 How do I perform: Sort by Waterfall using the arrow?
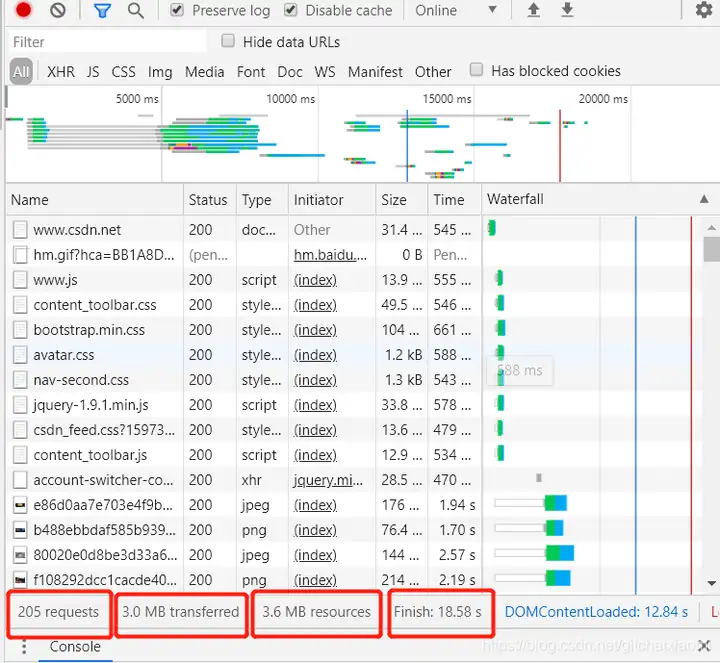pyautogui.click(x=704, y=199)
